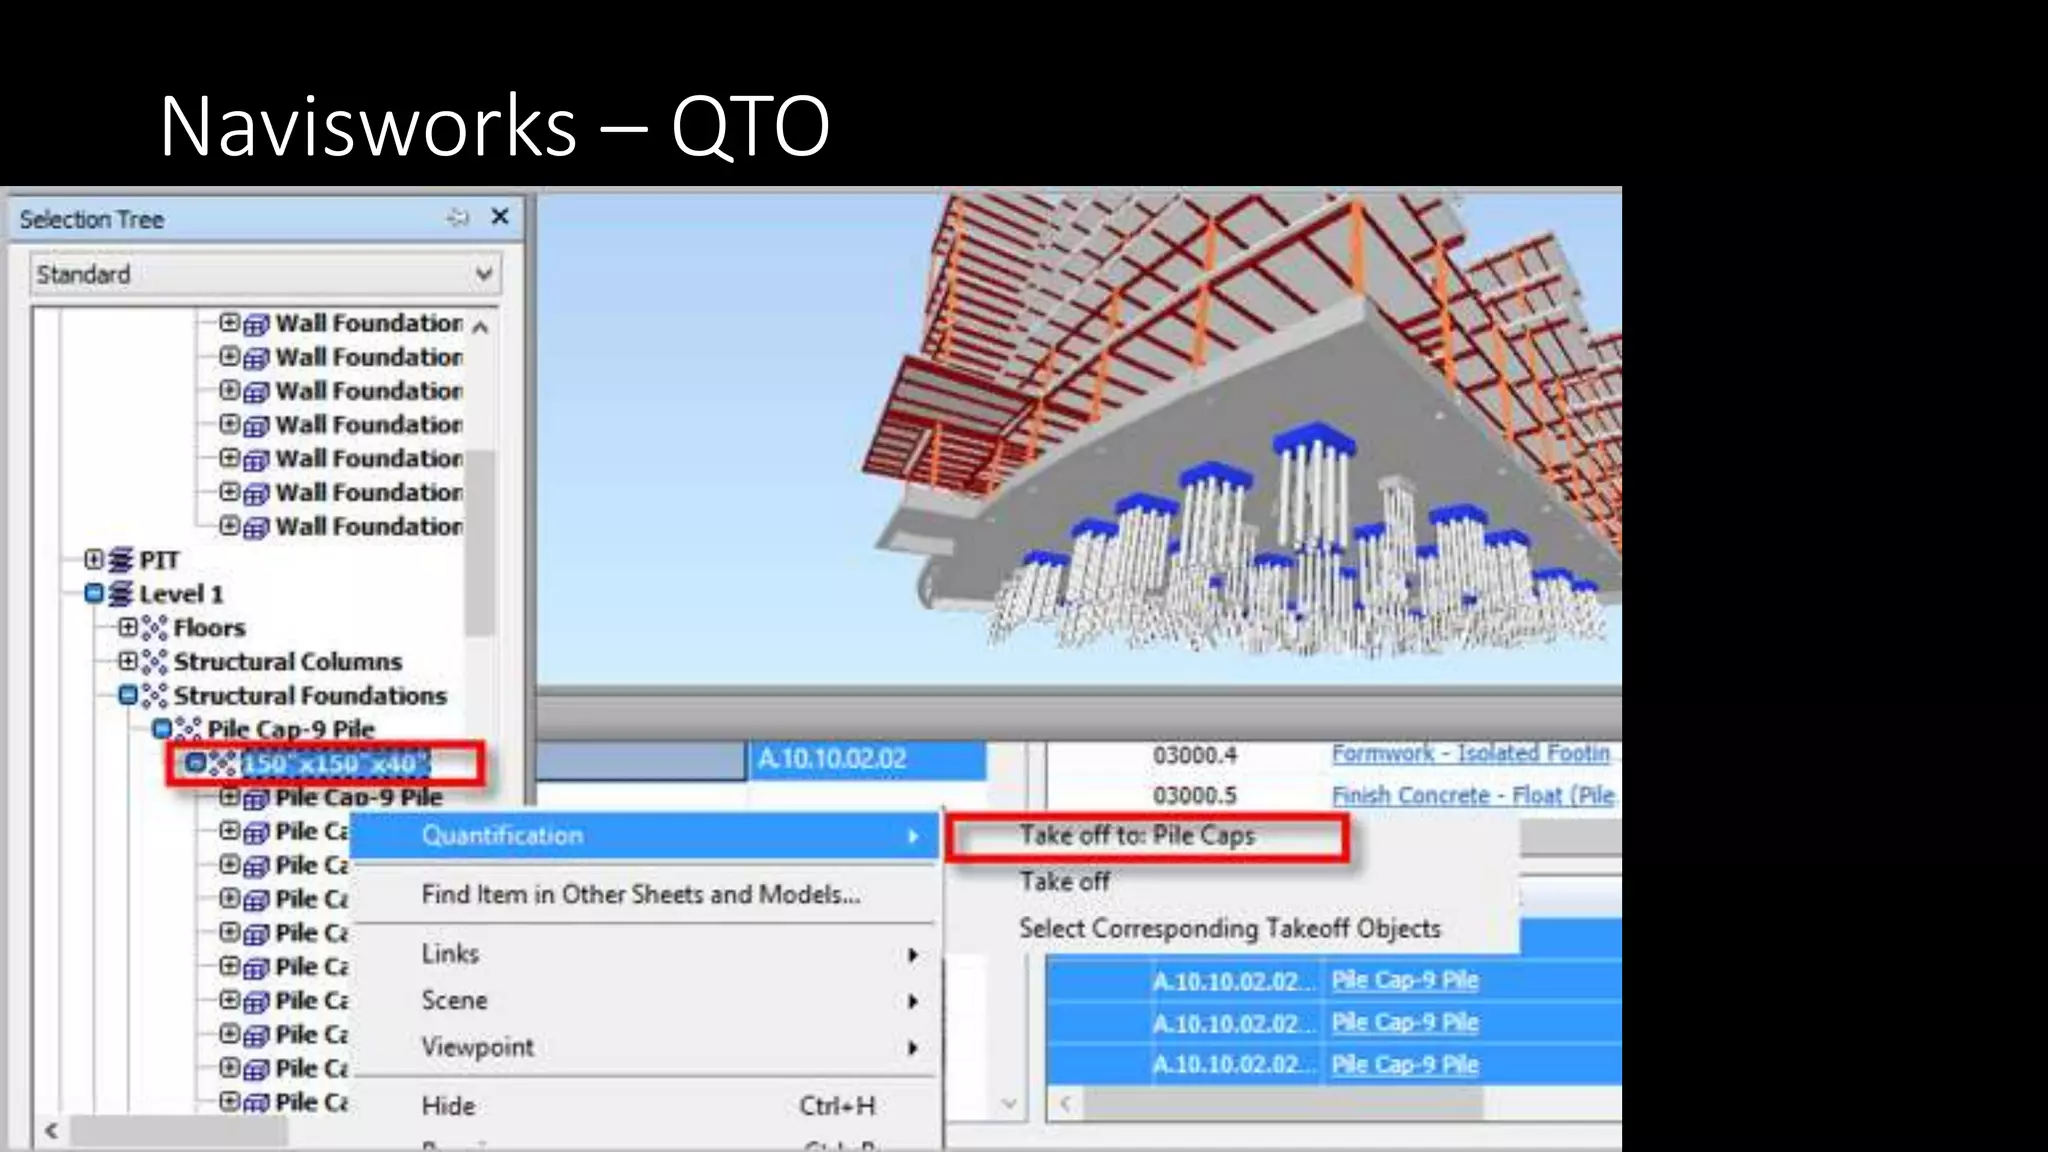This screenshot has width=2048, height=1152.
Task: Open the Quantification submenu
Action: pos(646,836)
